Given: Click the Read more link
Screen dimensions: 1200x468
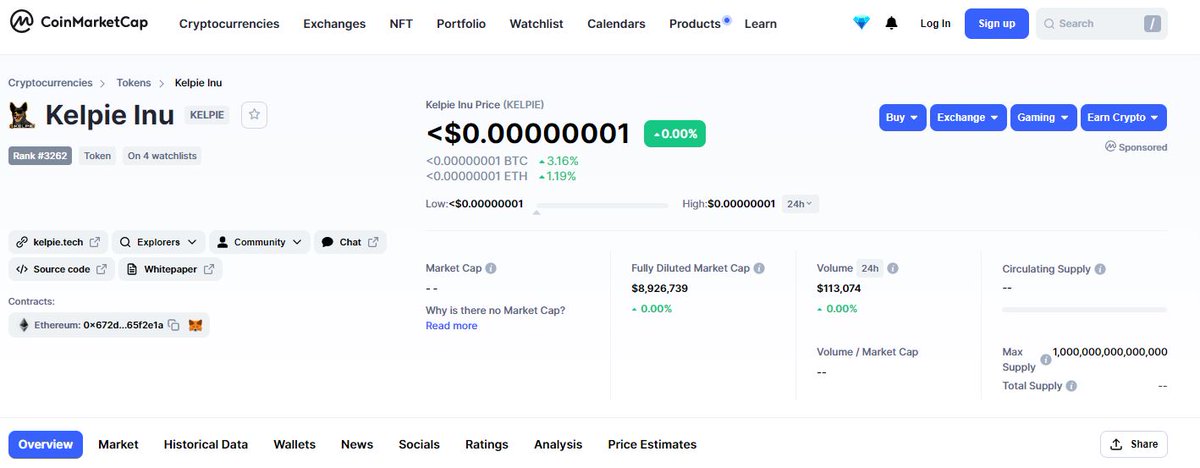Looking at the screenshot, I should (x=451, y=326).
